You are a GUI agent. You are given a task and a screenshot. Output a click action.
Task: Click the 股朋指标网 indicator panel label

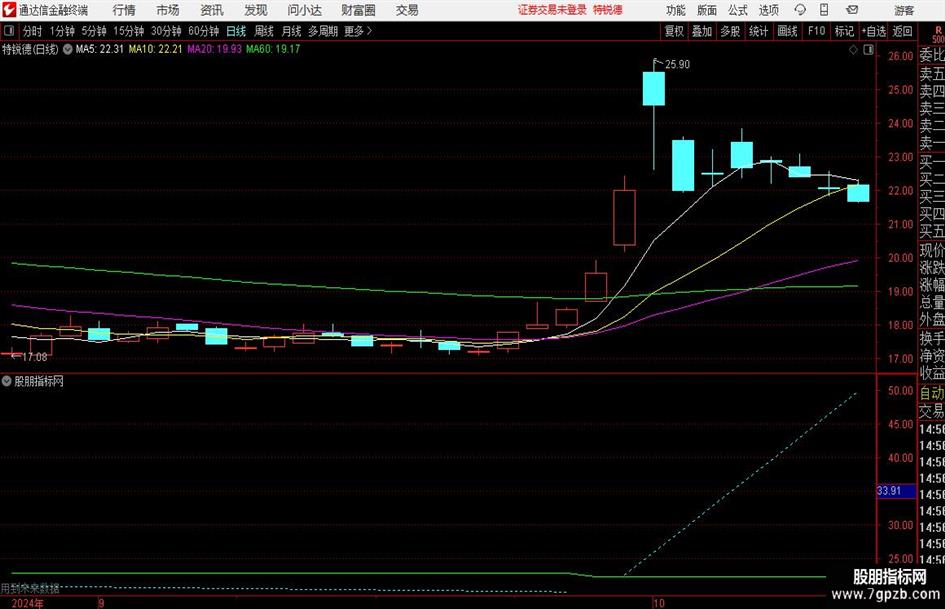tap(39, 381)
